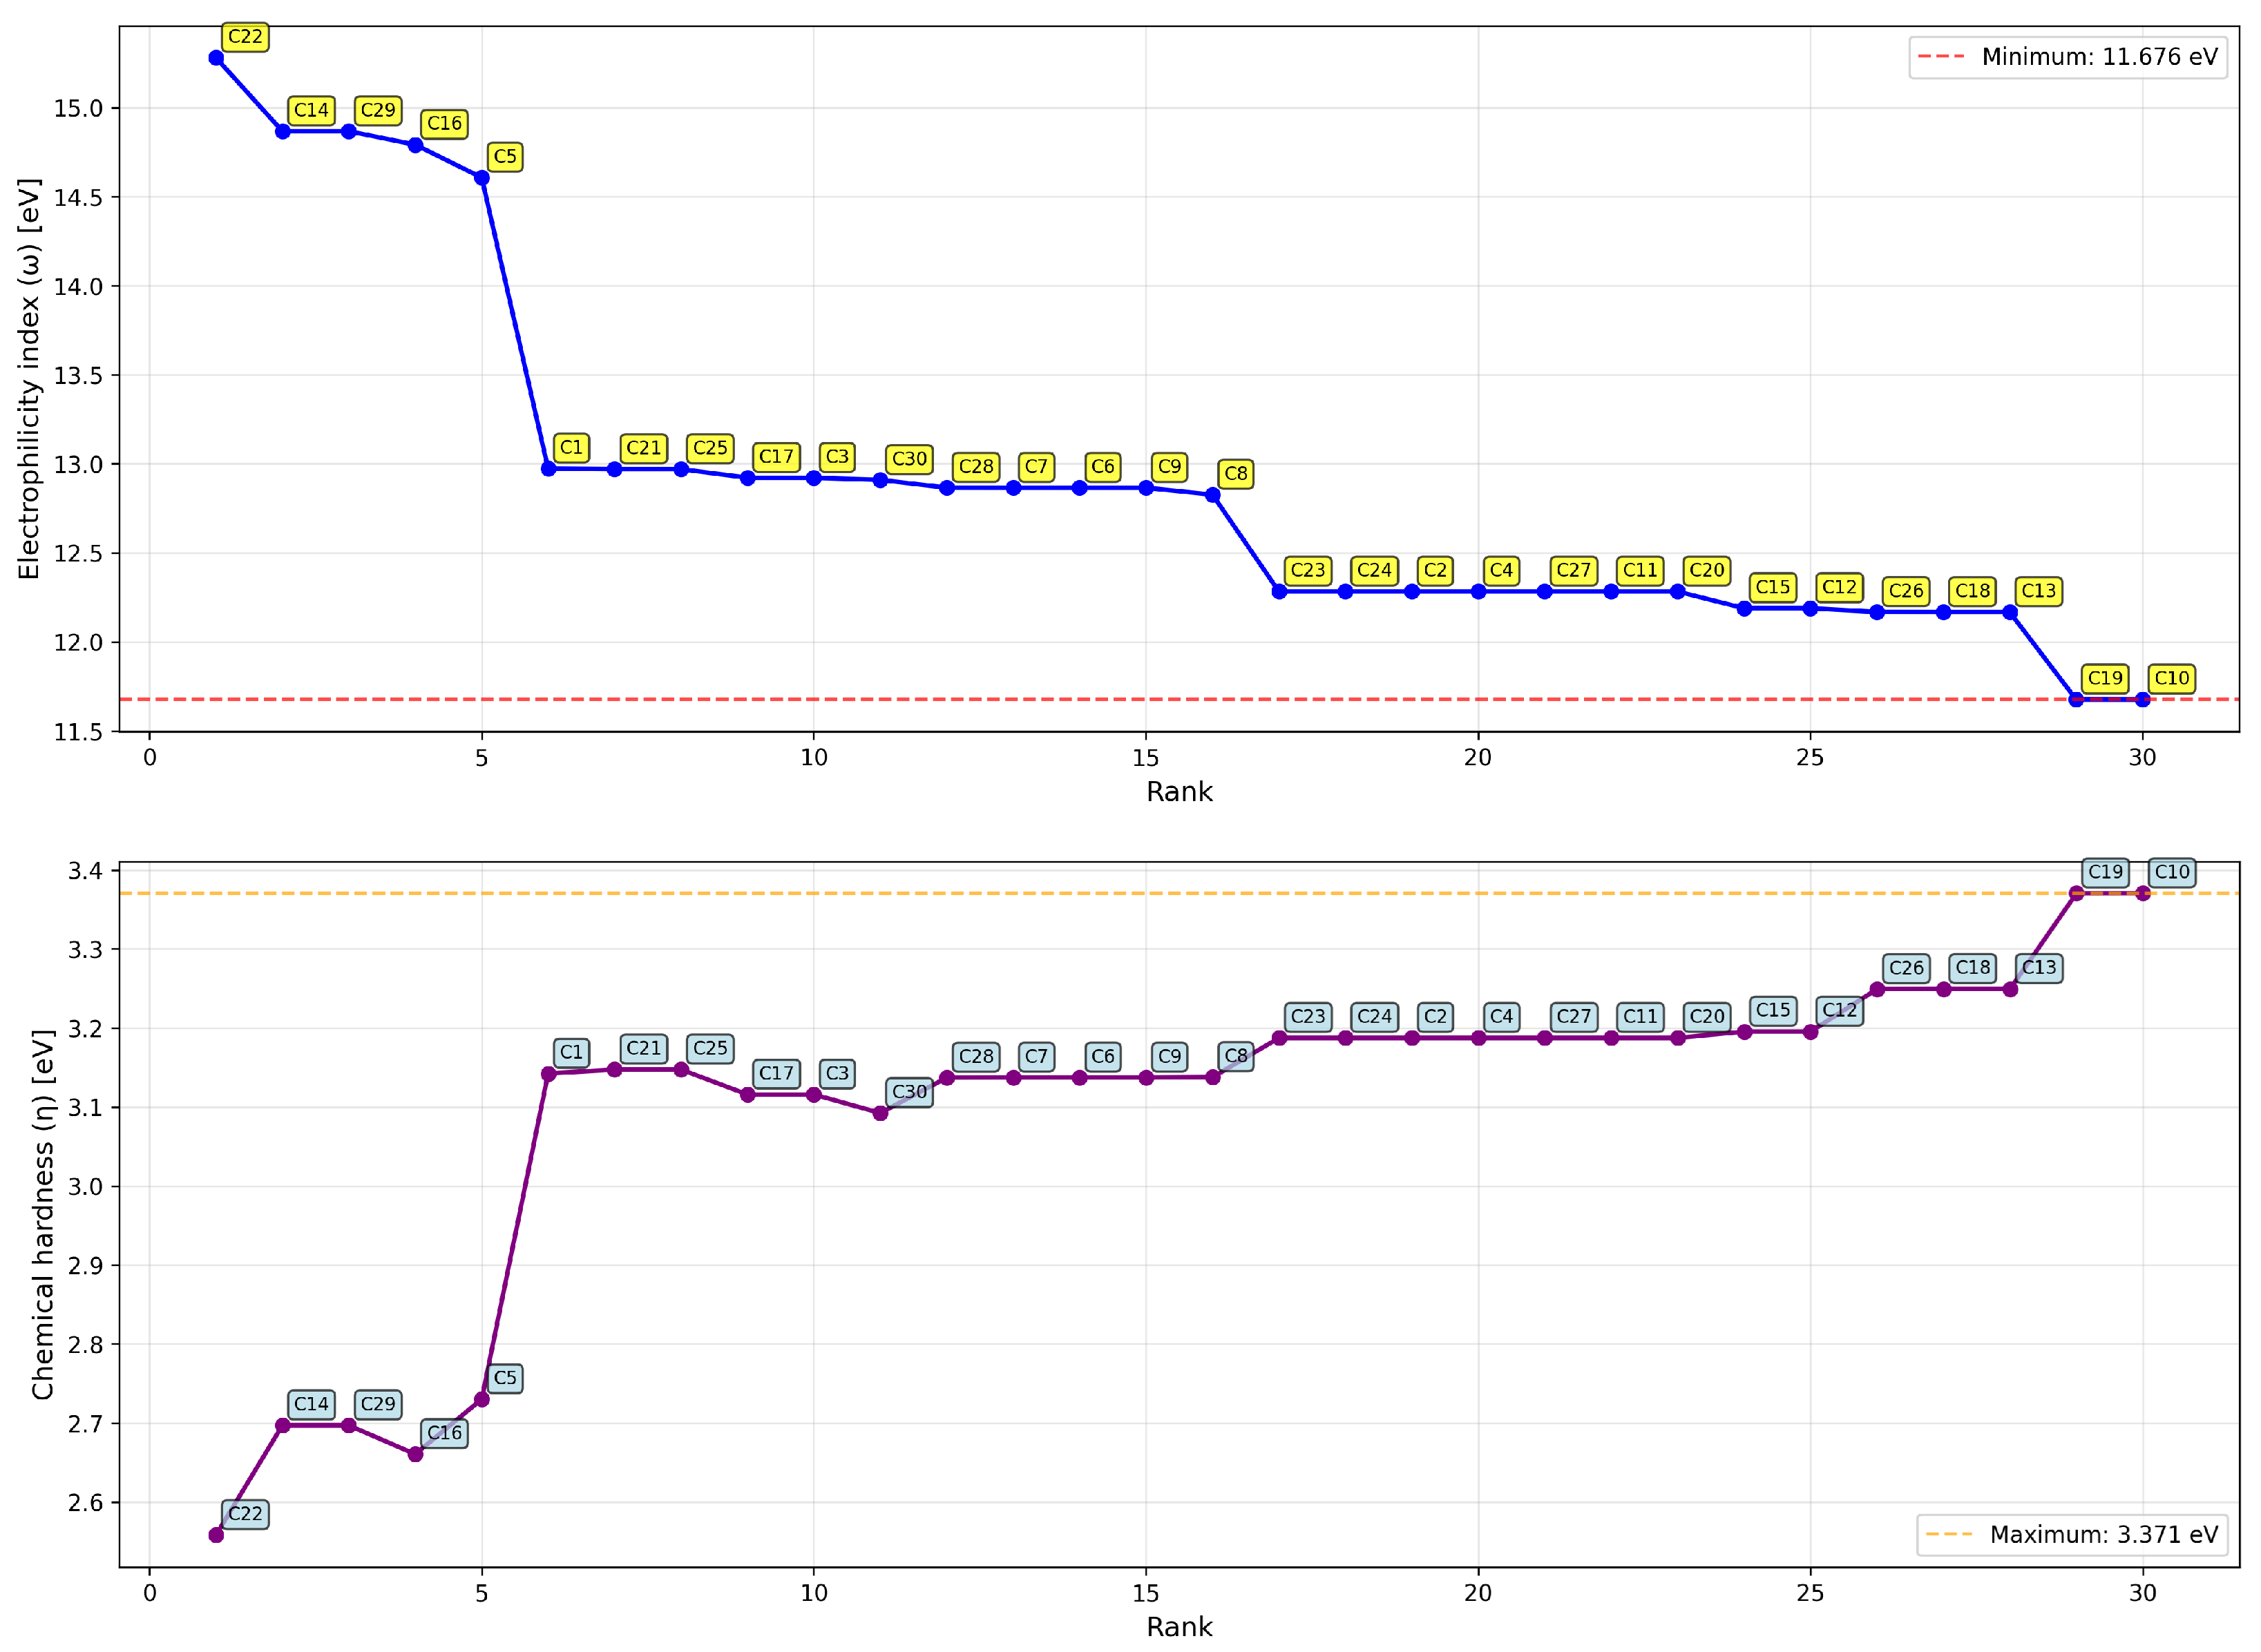
Task: Select the 3.0 y-axis tick label
Action: [85, 1187]
